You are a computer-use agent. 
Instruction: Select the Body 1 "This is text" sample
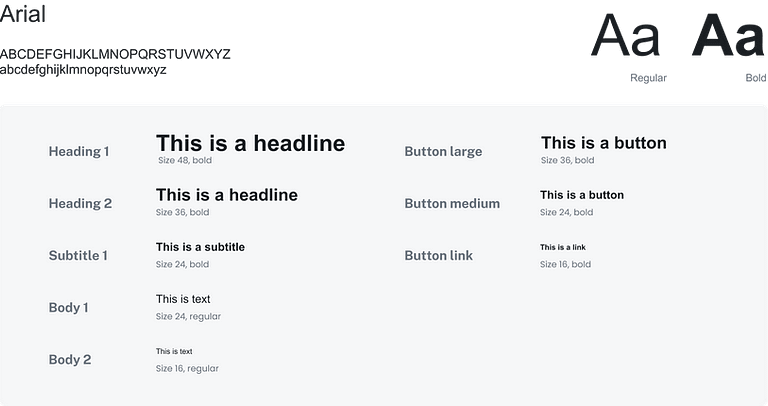(183, 299)
